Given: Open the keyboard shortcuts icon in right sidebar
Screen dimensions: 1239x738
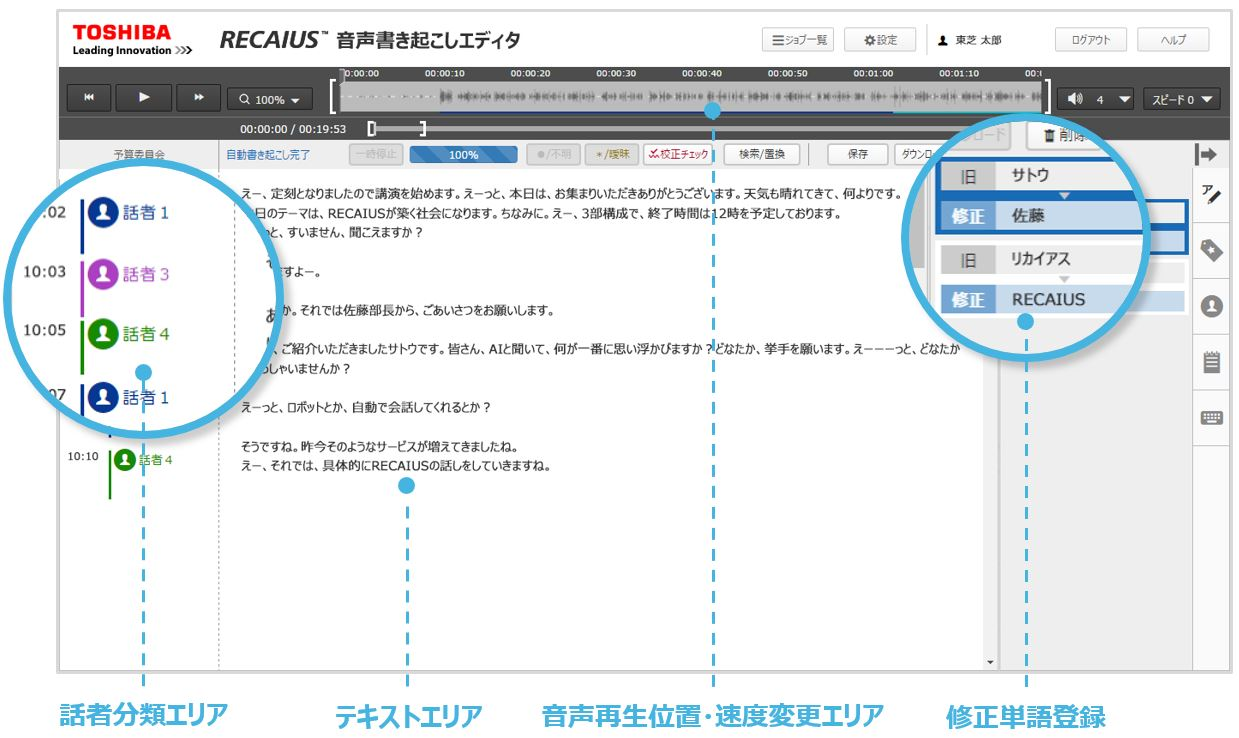Looking at the screenshot, I should [1211, 418].
